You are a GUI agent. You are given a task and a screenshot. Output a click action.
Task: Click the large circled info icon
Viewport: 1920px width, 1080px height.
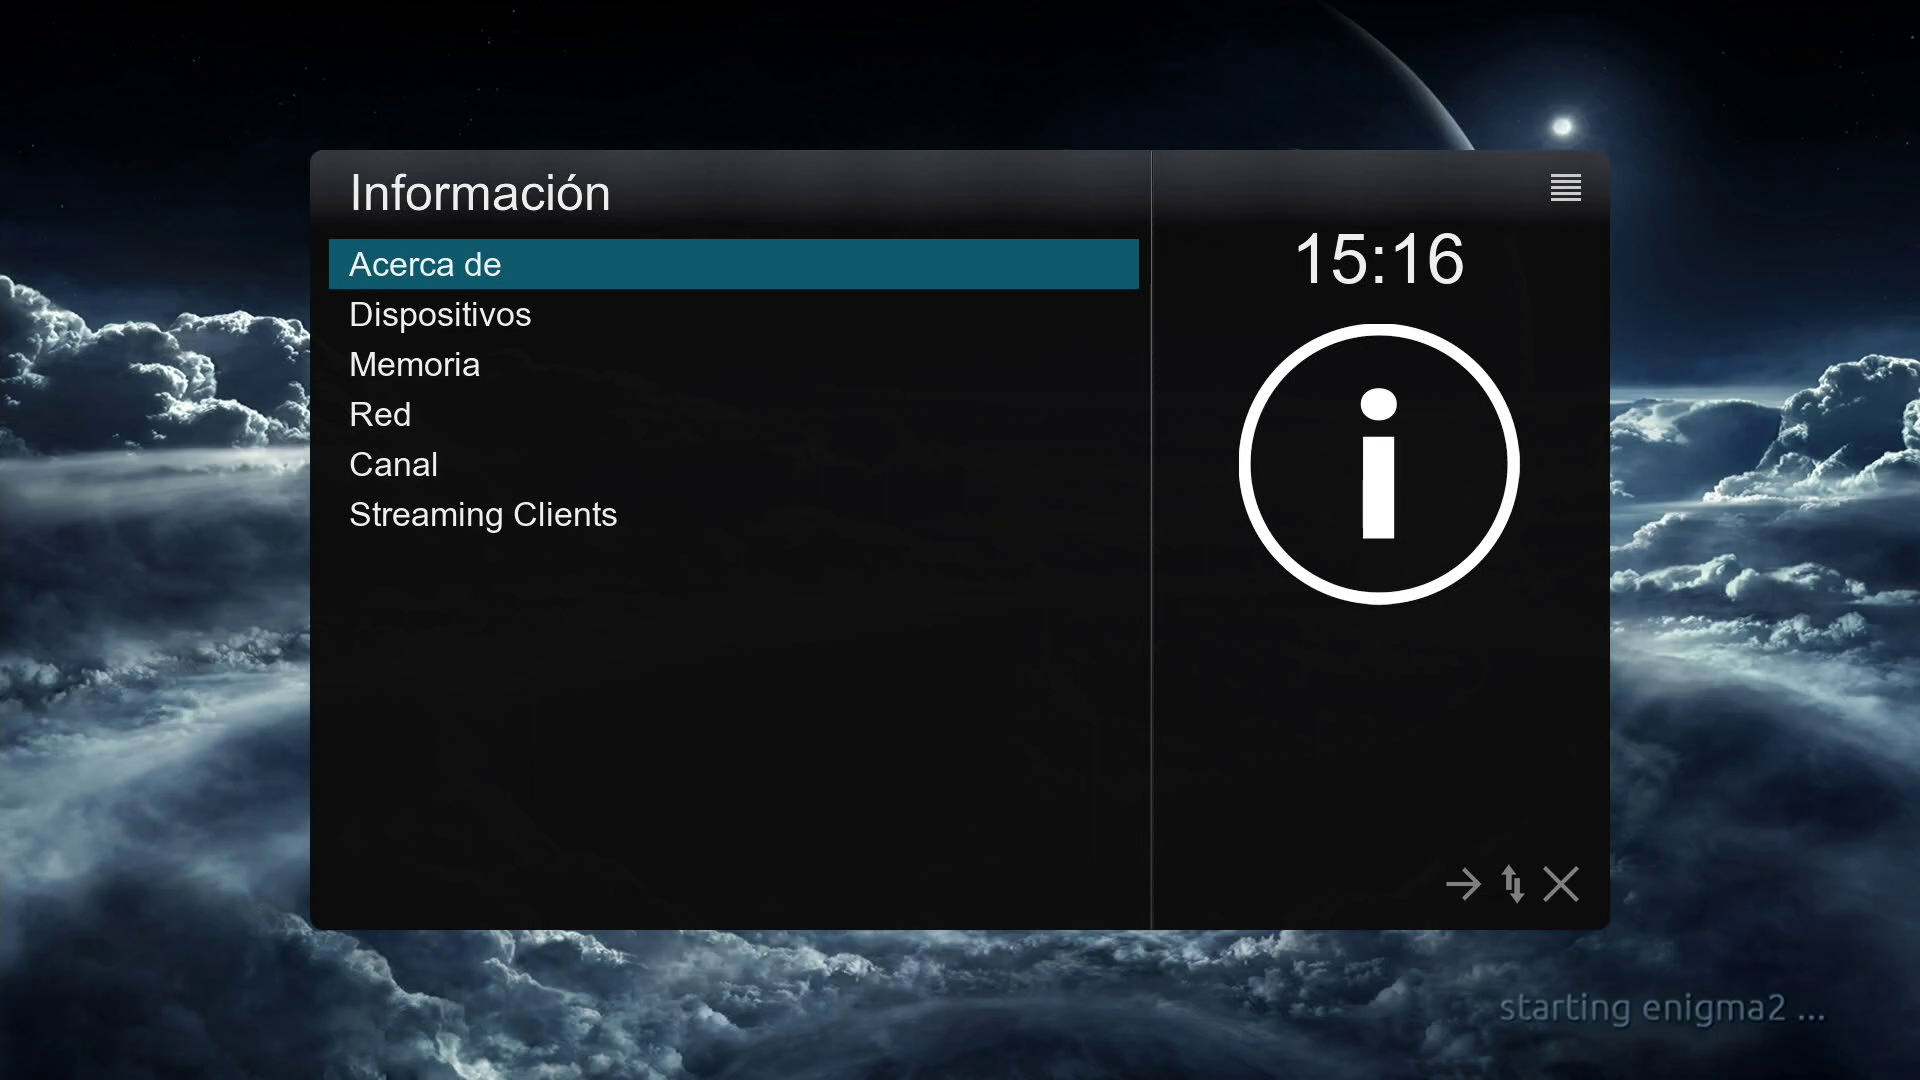[x=1379, y=464]
